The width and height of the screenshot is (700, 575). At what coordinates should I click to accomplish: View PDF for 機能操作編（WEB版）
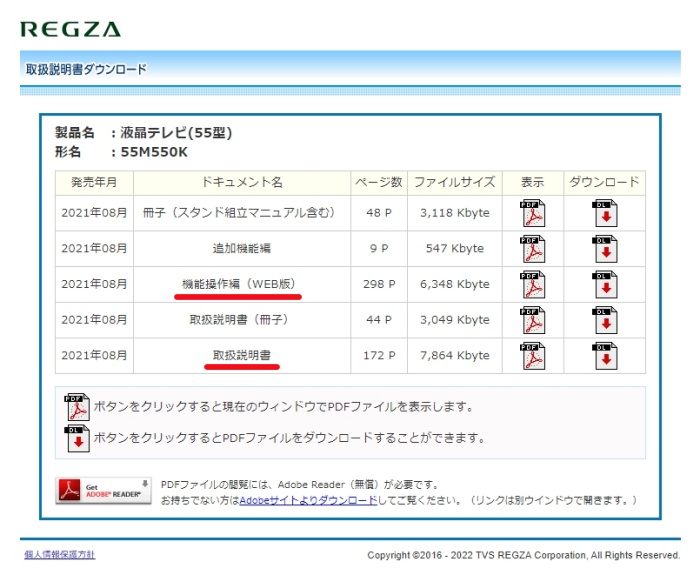(533, 284)
